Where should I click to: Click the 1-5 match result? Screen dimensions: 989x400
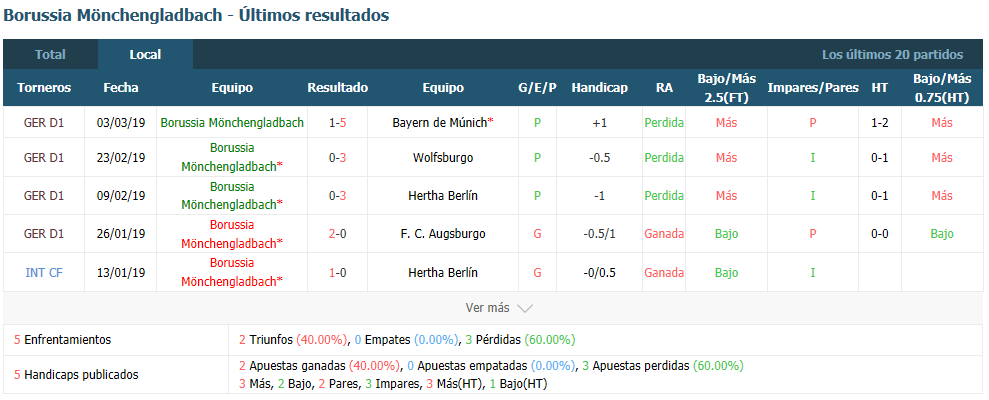[x=337, y=123]
